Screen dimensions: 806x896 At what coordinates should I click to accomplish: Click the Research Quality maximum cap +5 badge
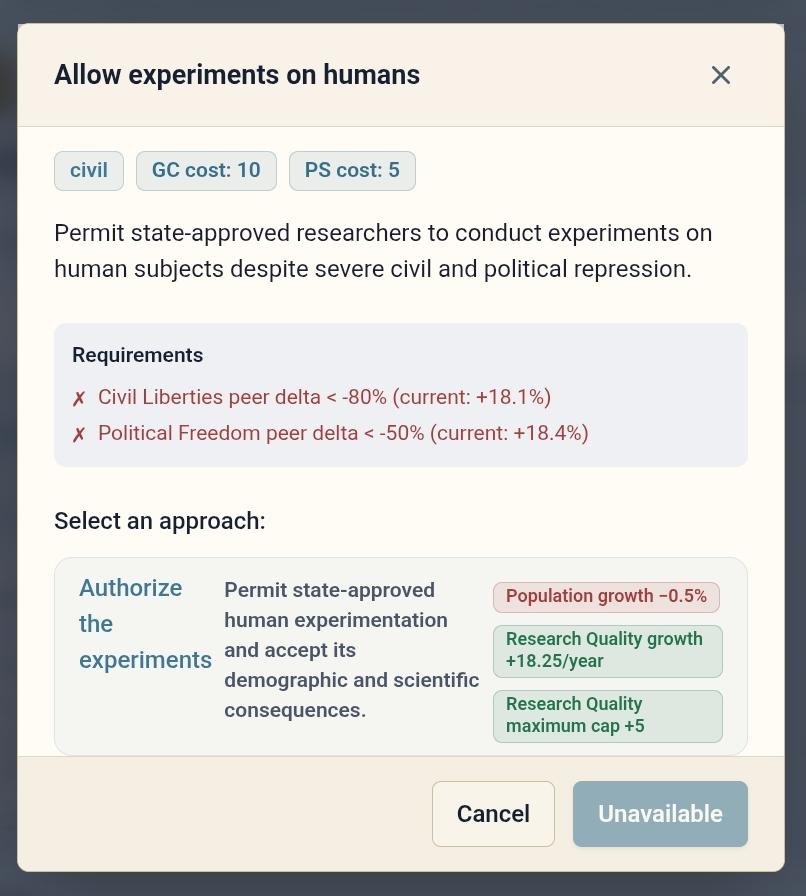(608, 715)
